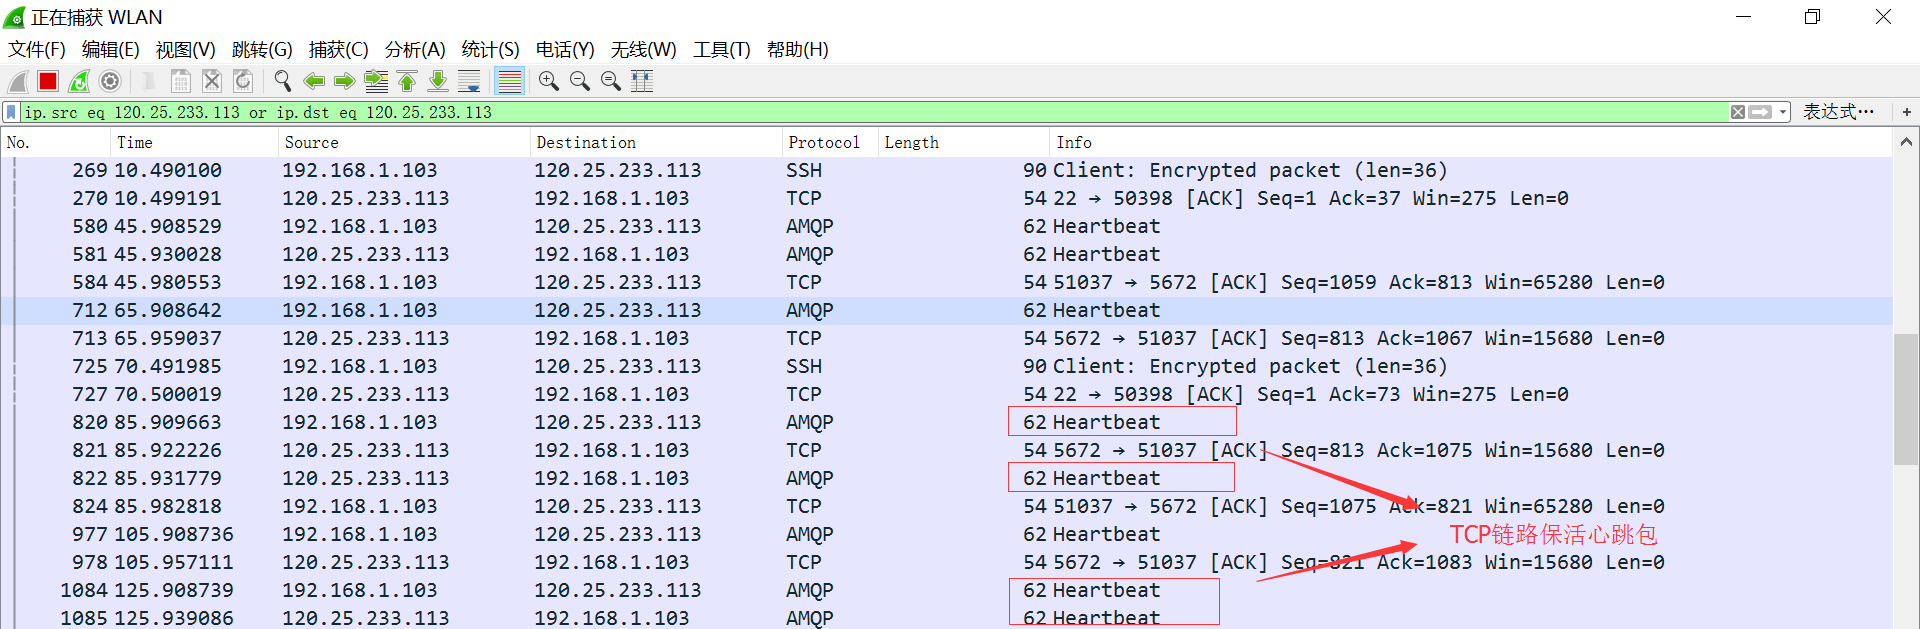The image size is (1920, 629).
Task: Toggle auto-scroll during live capture
Action: pos(468,81)
